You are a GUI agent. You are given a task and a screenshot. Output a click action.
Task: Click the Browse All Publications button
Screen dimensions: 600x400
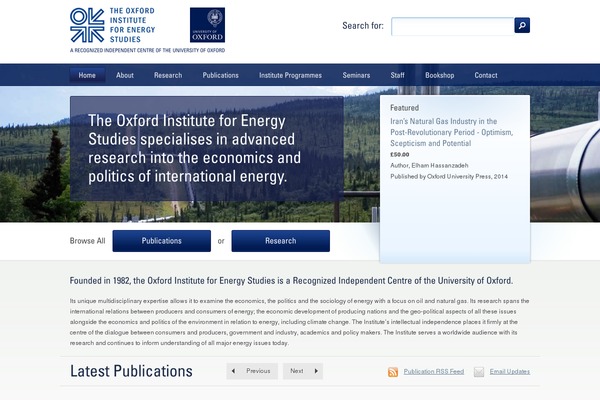161,241
